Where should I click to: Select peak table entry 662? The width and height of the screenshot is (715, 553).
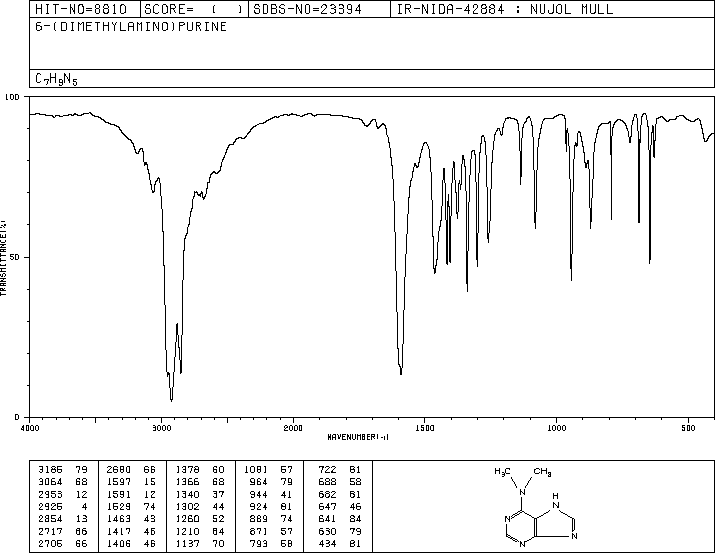[340, 494]
